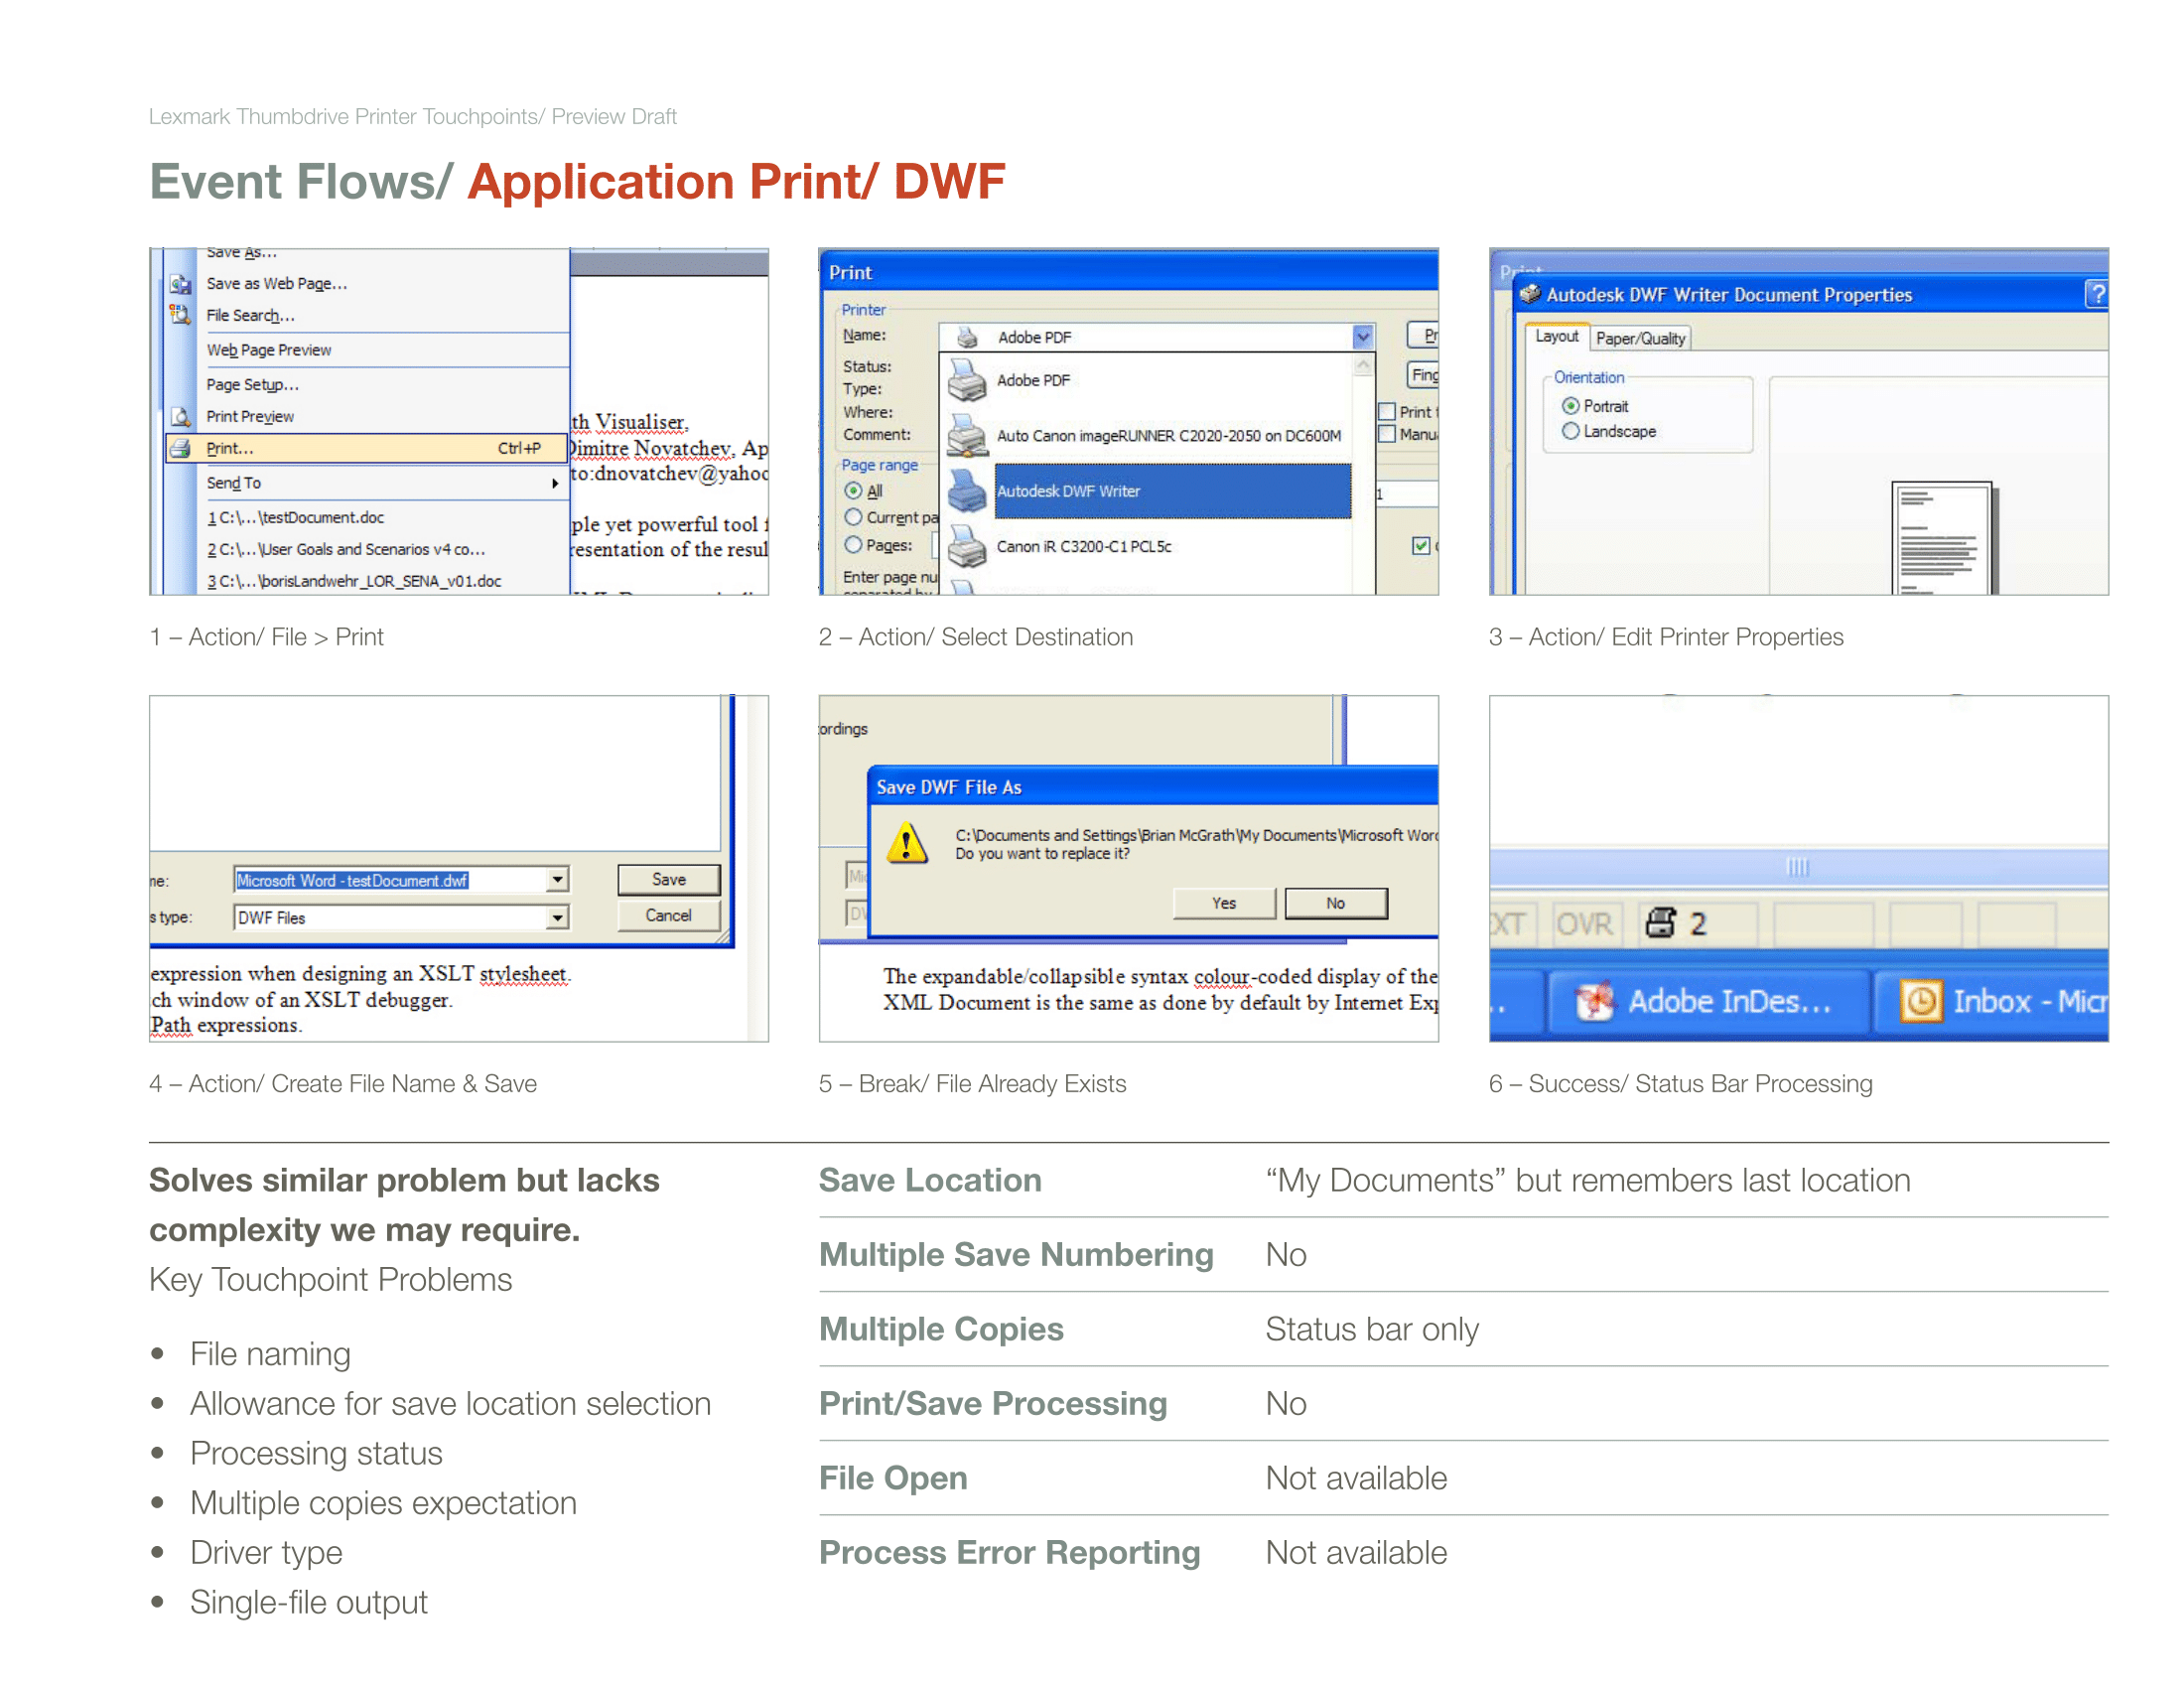Open the DWF Files type dropdown
The width and height of the screenshot is (2184, 1688).
click(x=558, y=917)
